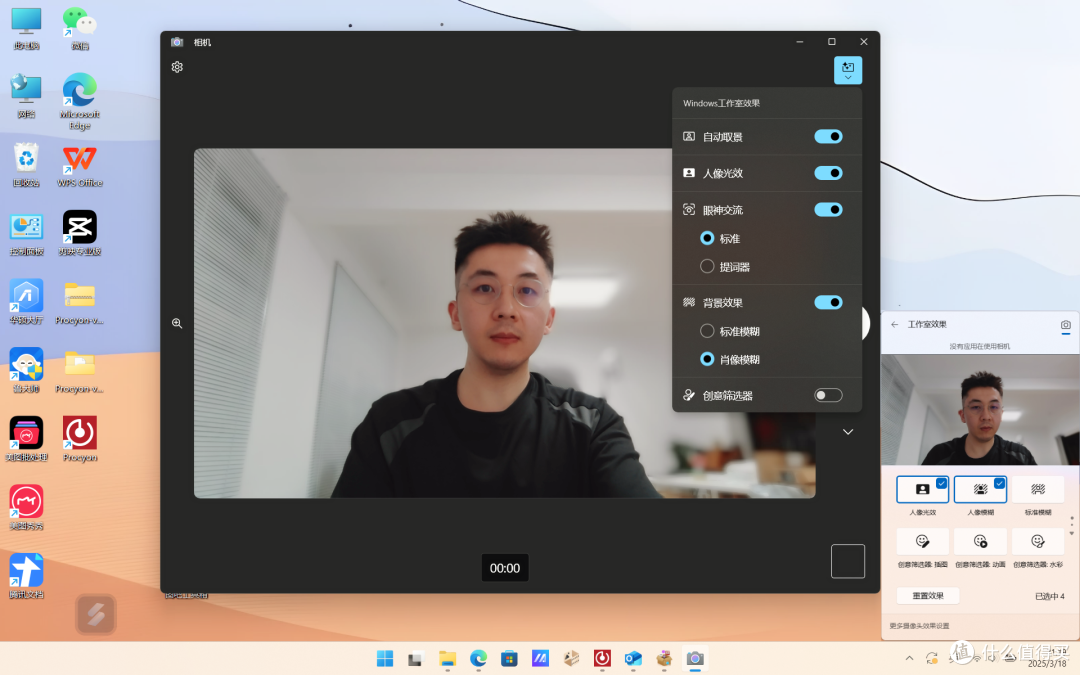Enable the 创意筛选器: 水彩 tile
The height and width of the screenshot is (675, 1080).
(1038, 542)
